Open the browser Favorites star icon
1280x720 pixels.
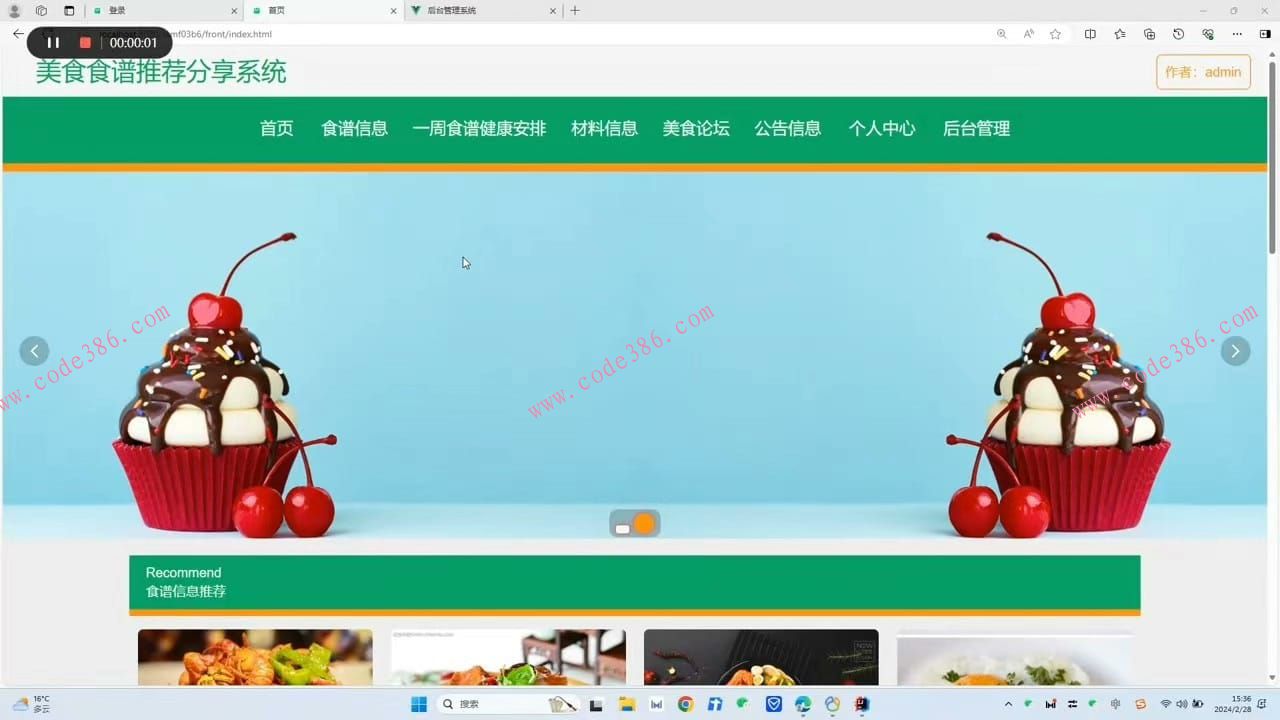click(x=1055, y=33)
